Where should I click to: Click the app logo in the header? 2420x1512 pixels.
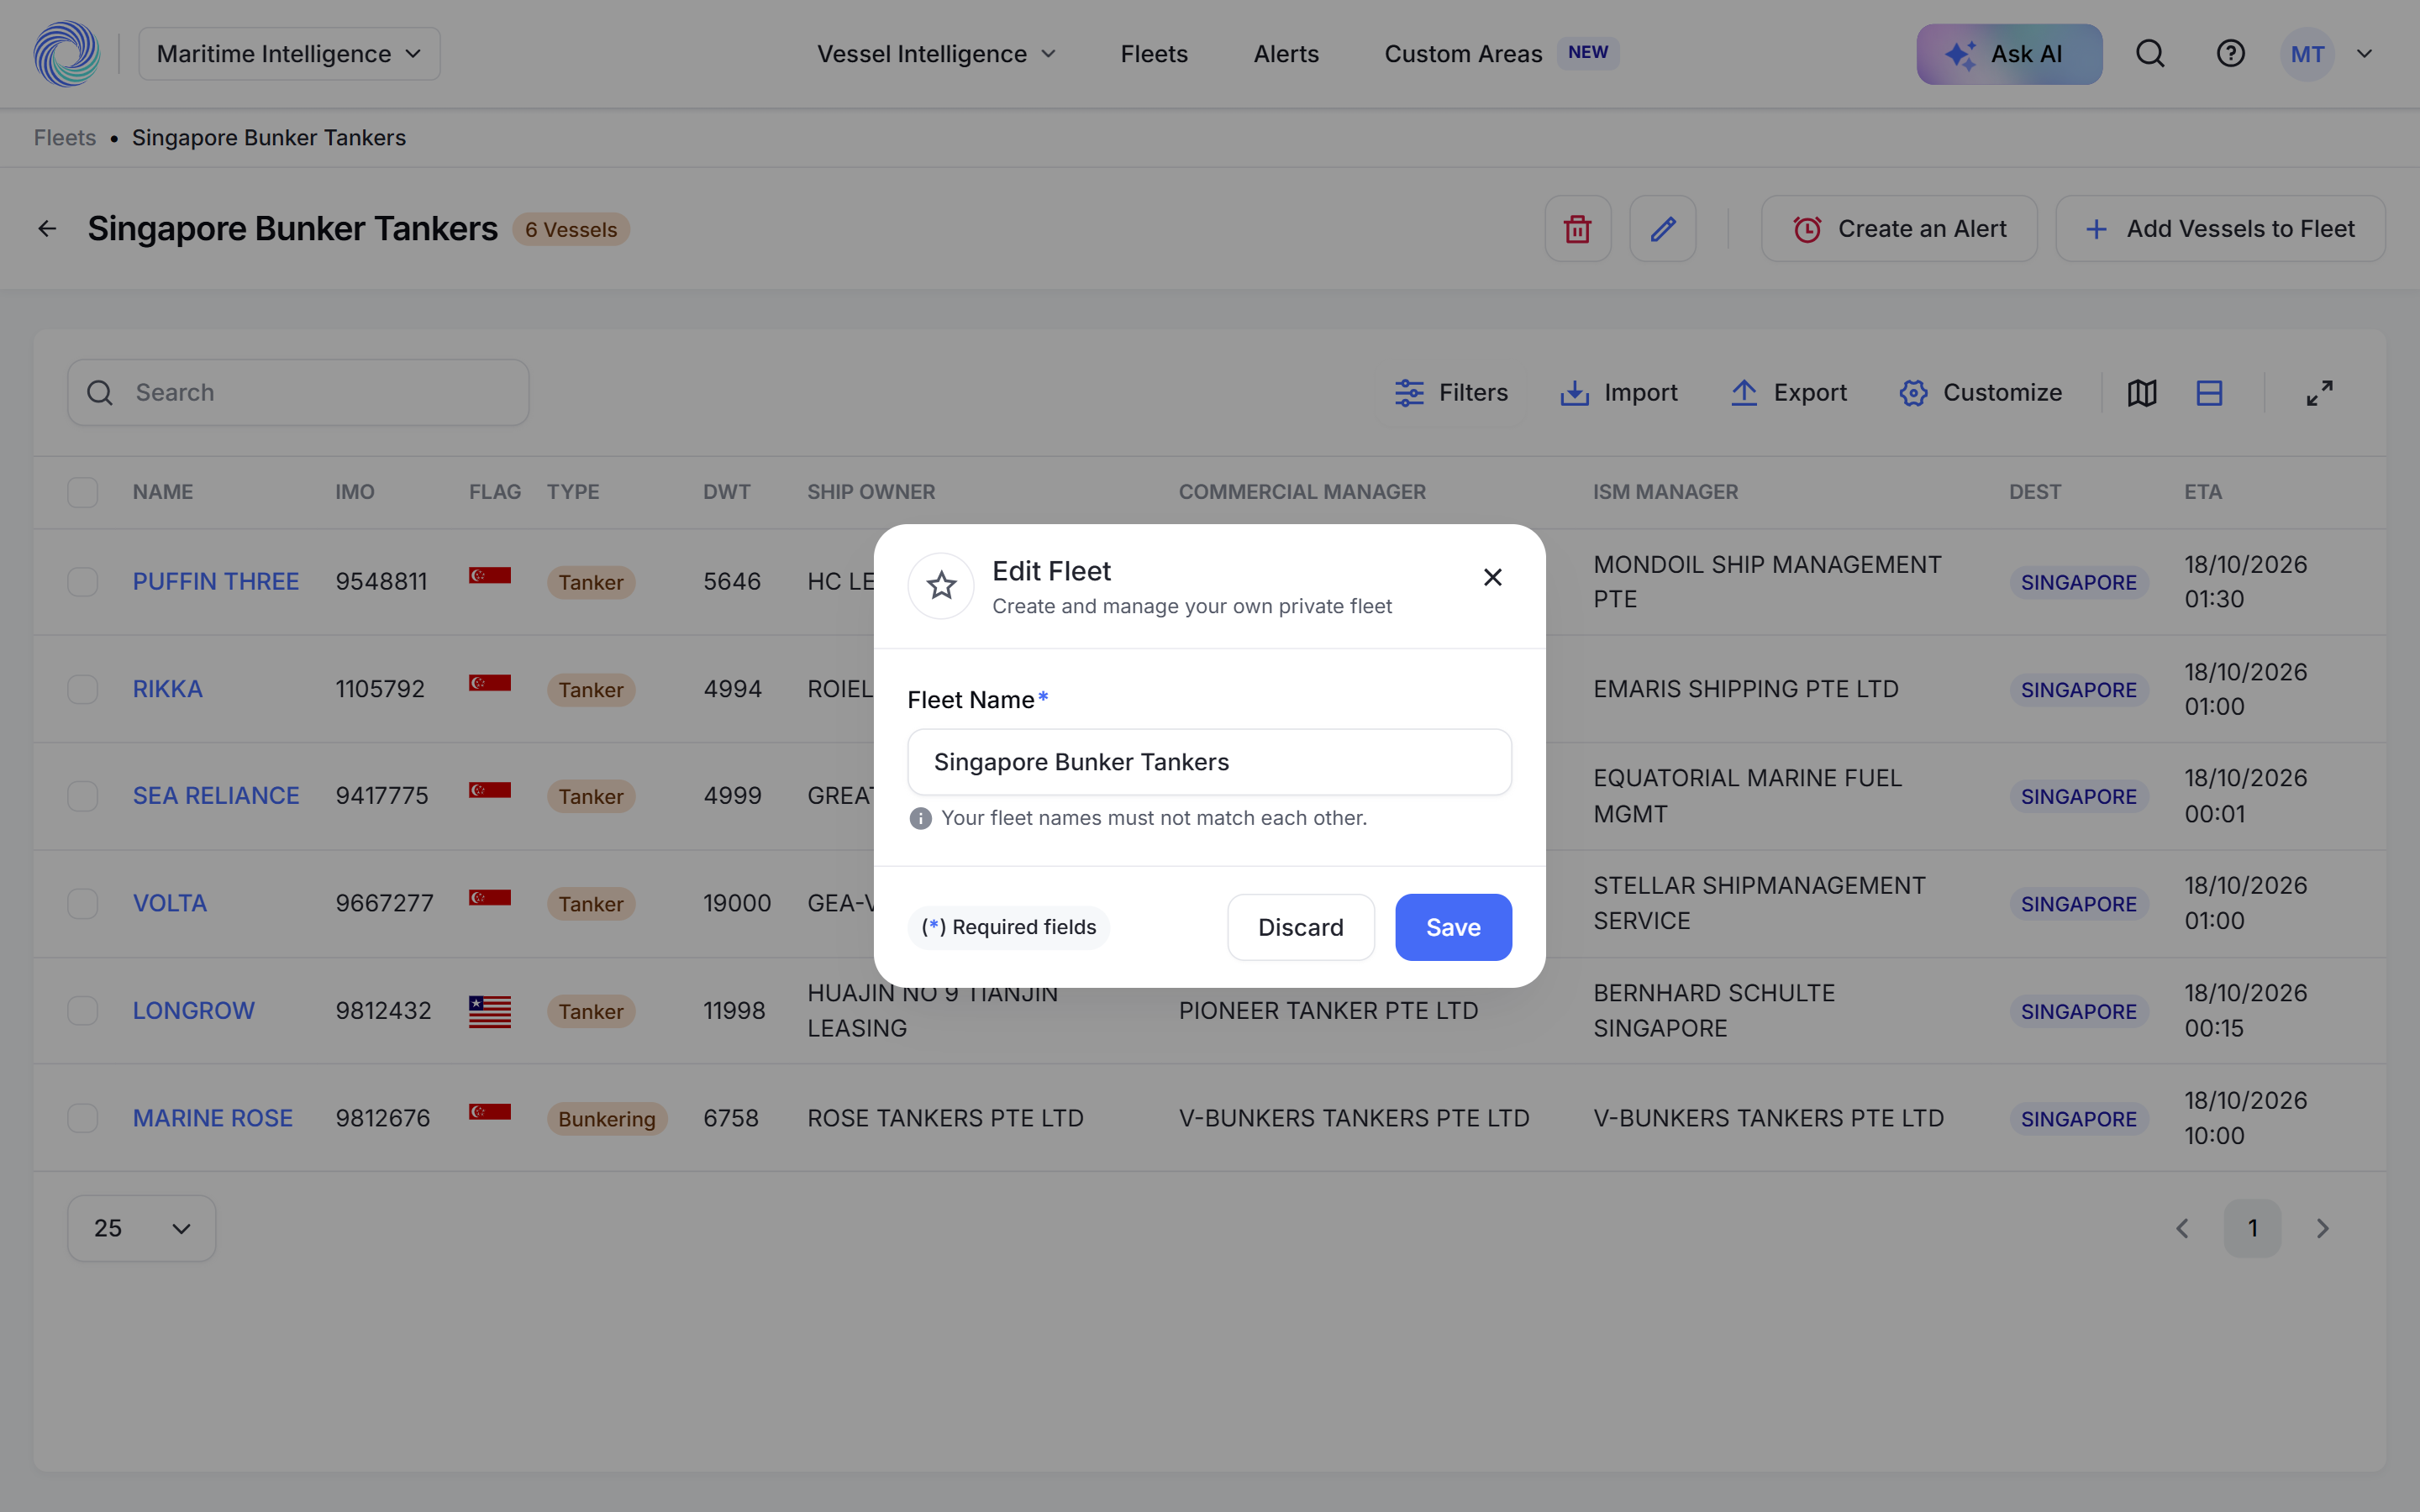click(67, 54)
